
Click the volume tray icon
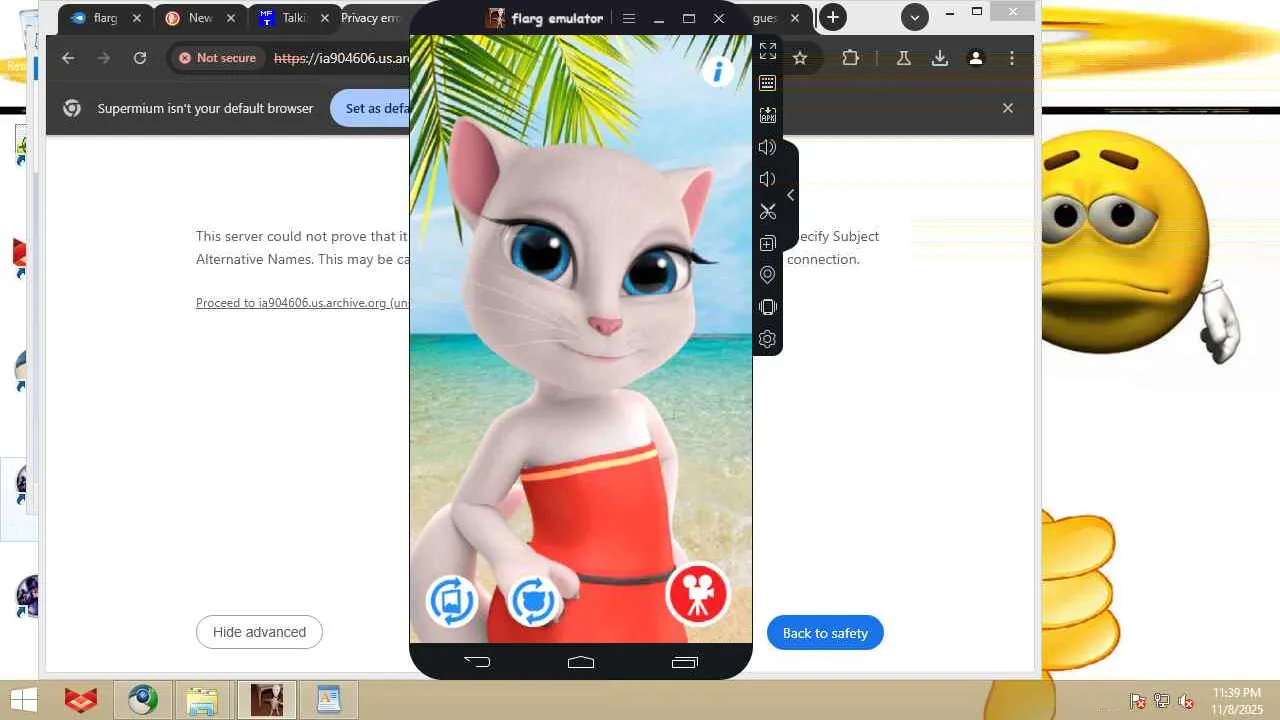tap(1187, 701)
